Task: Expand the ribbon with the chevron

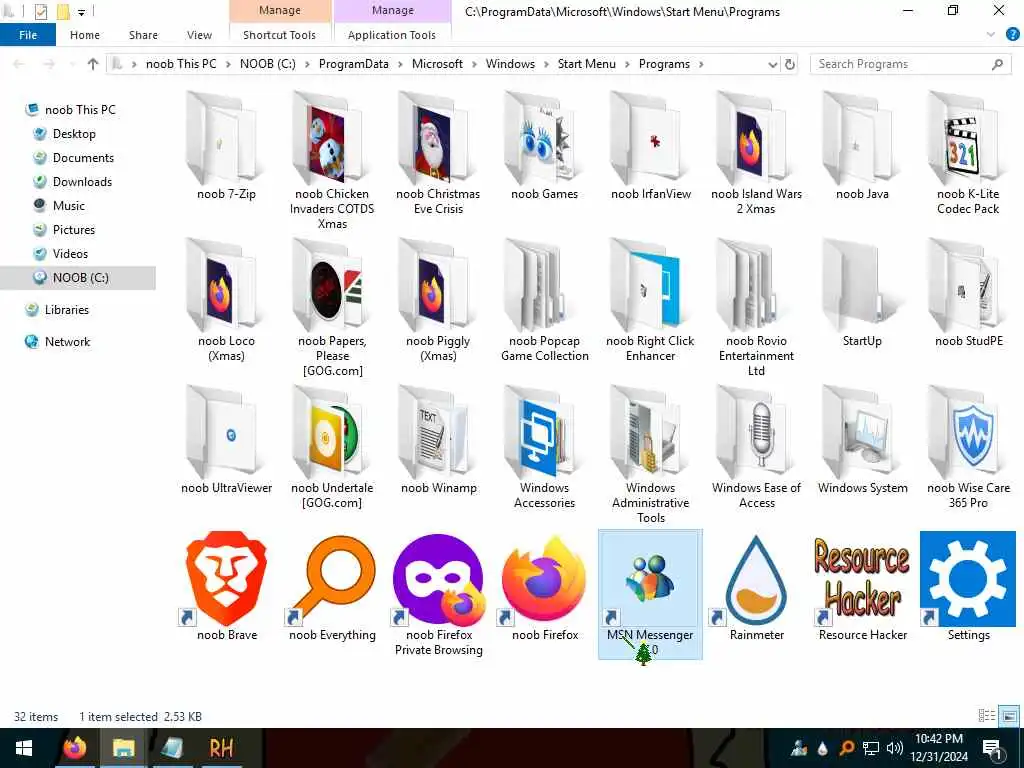Action: [x=991, y=35]
